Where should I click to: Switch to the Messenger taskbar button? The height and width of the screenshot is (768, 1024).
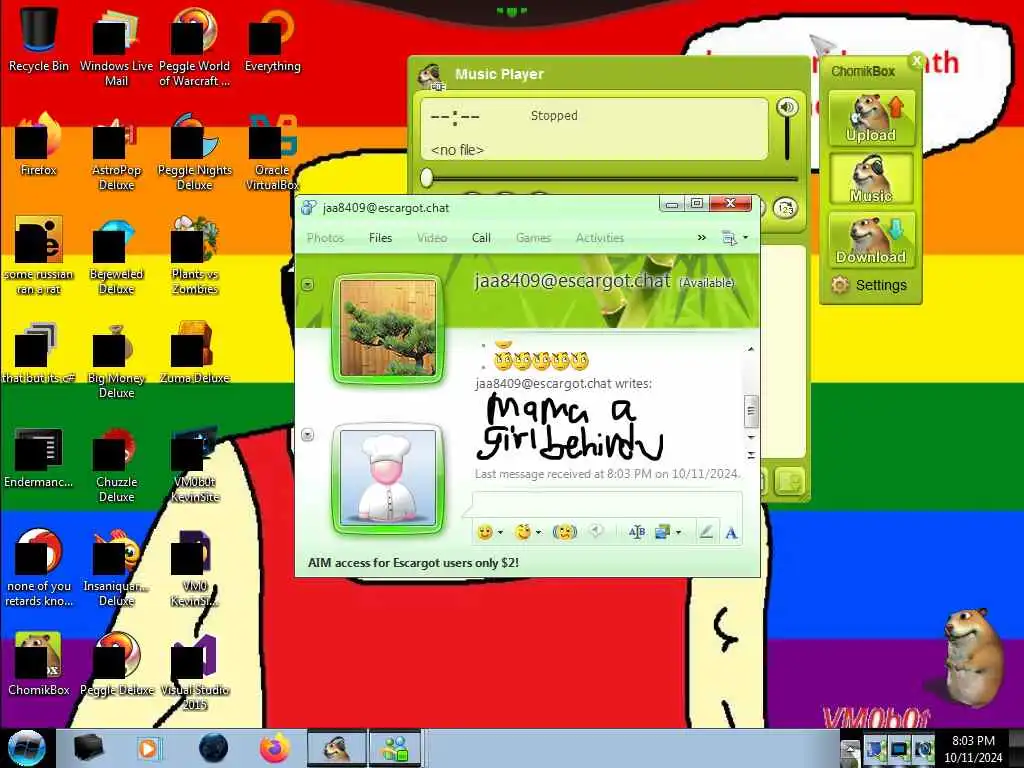pyautogui.click(x=395, y=748)
